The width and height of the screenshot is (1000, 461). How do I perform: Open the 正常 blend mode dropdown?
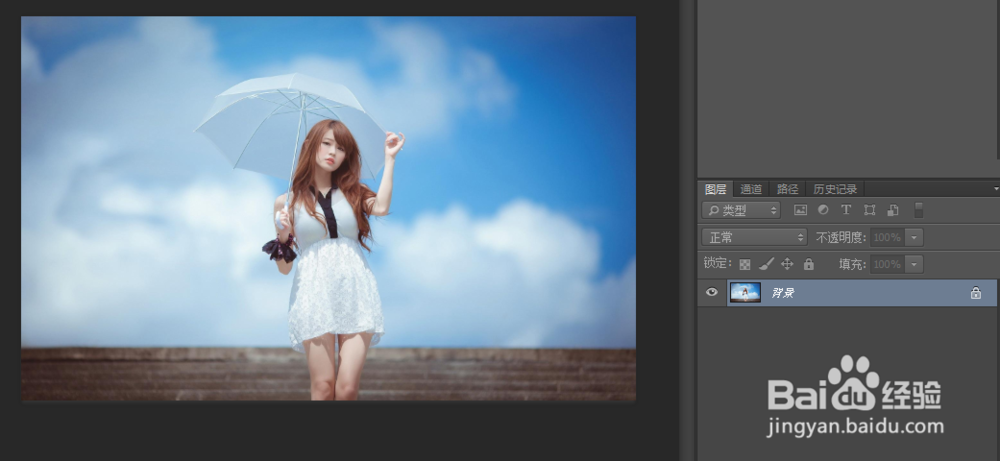tap(754, 237)
